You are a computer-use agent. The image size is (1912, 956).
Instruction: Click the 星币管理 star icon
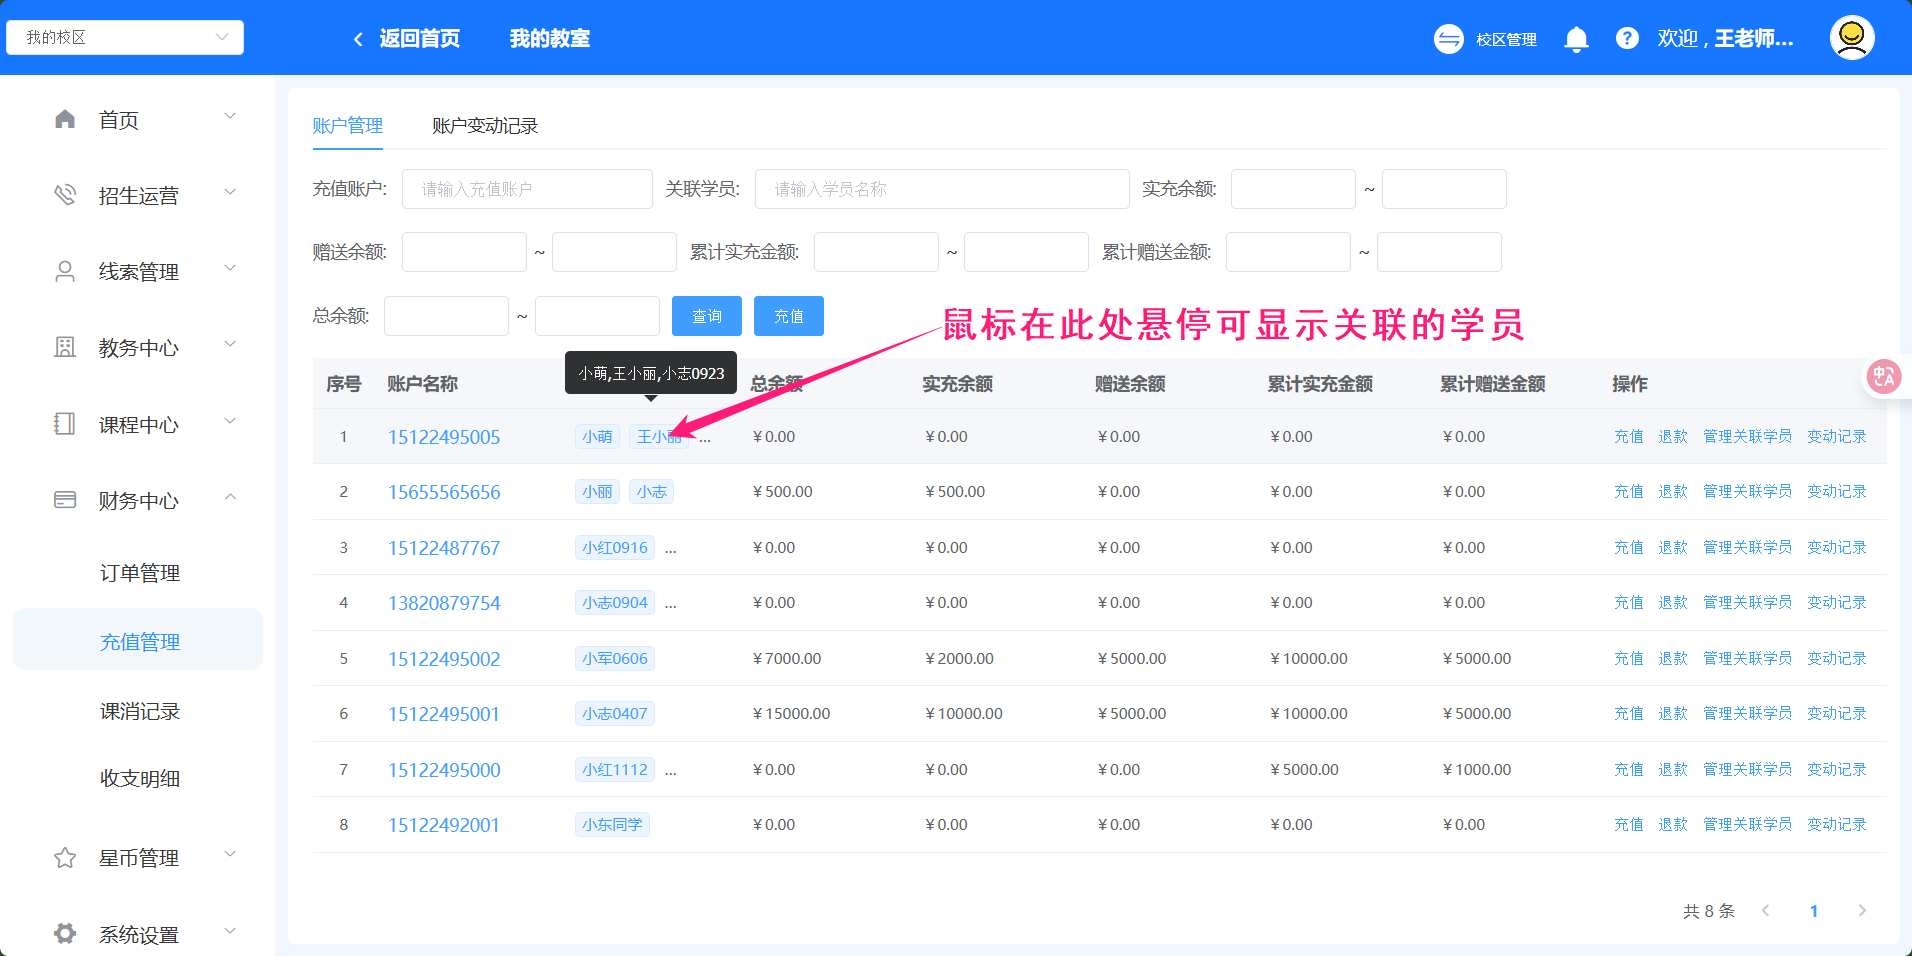65,858
